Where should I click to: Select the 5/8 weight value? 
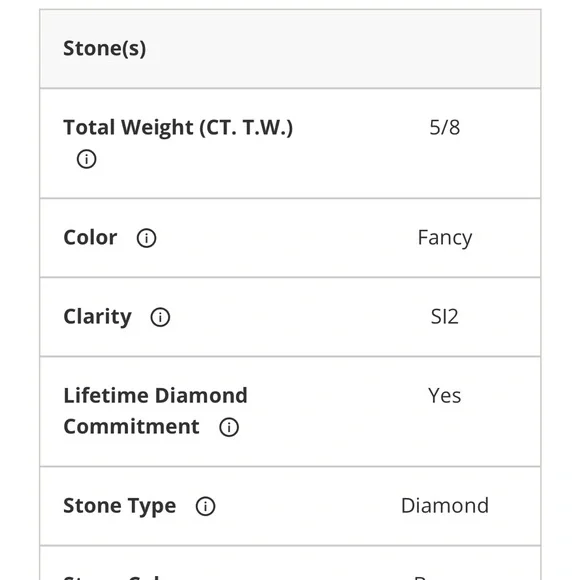tap(445, 128)
